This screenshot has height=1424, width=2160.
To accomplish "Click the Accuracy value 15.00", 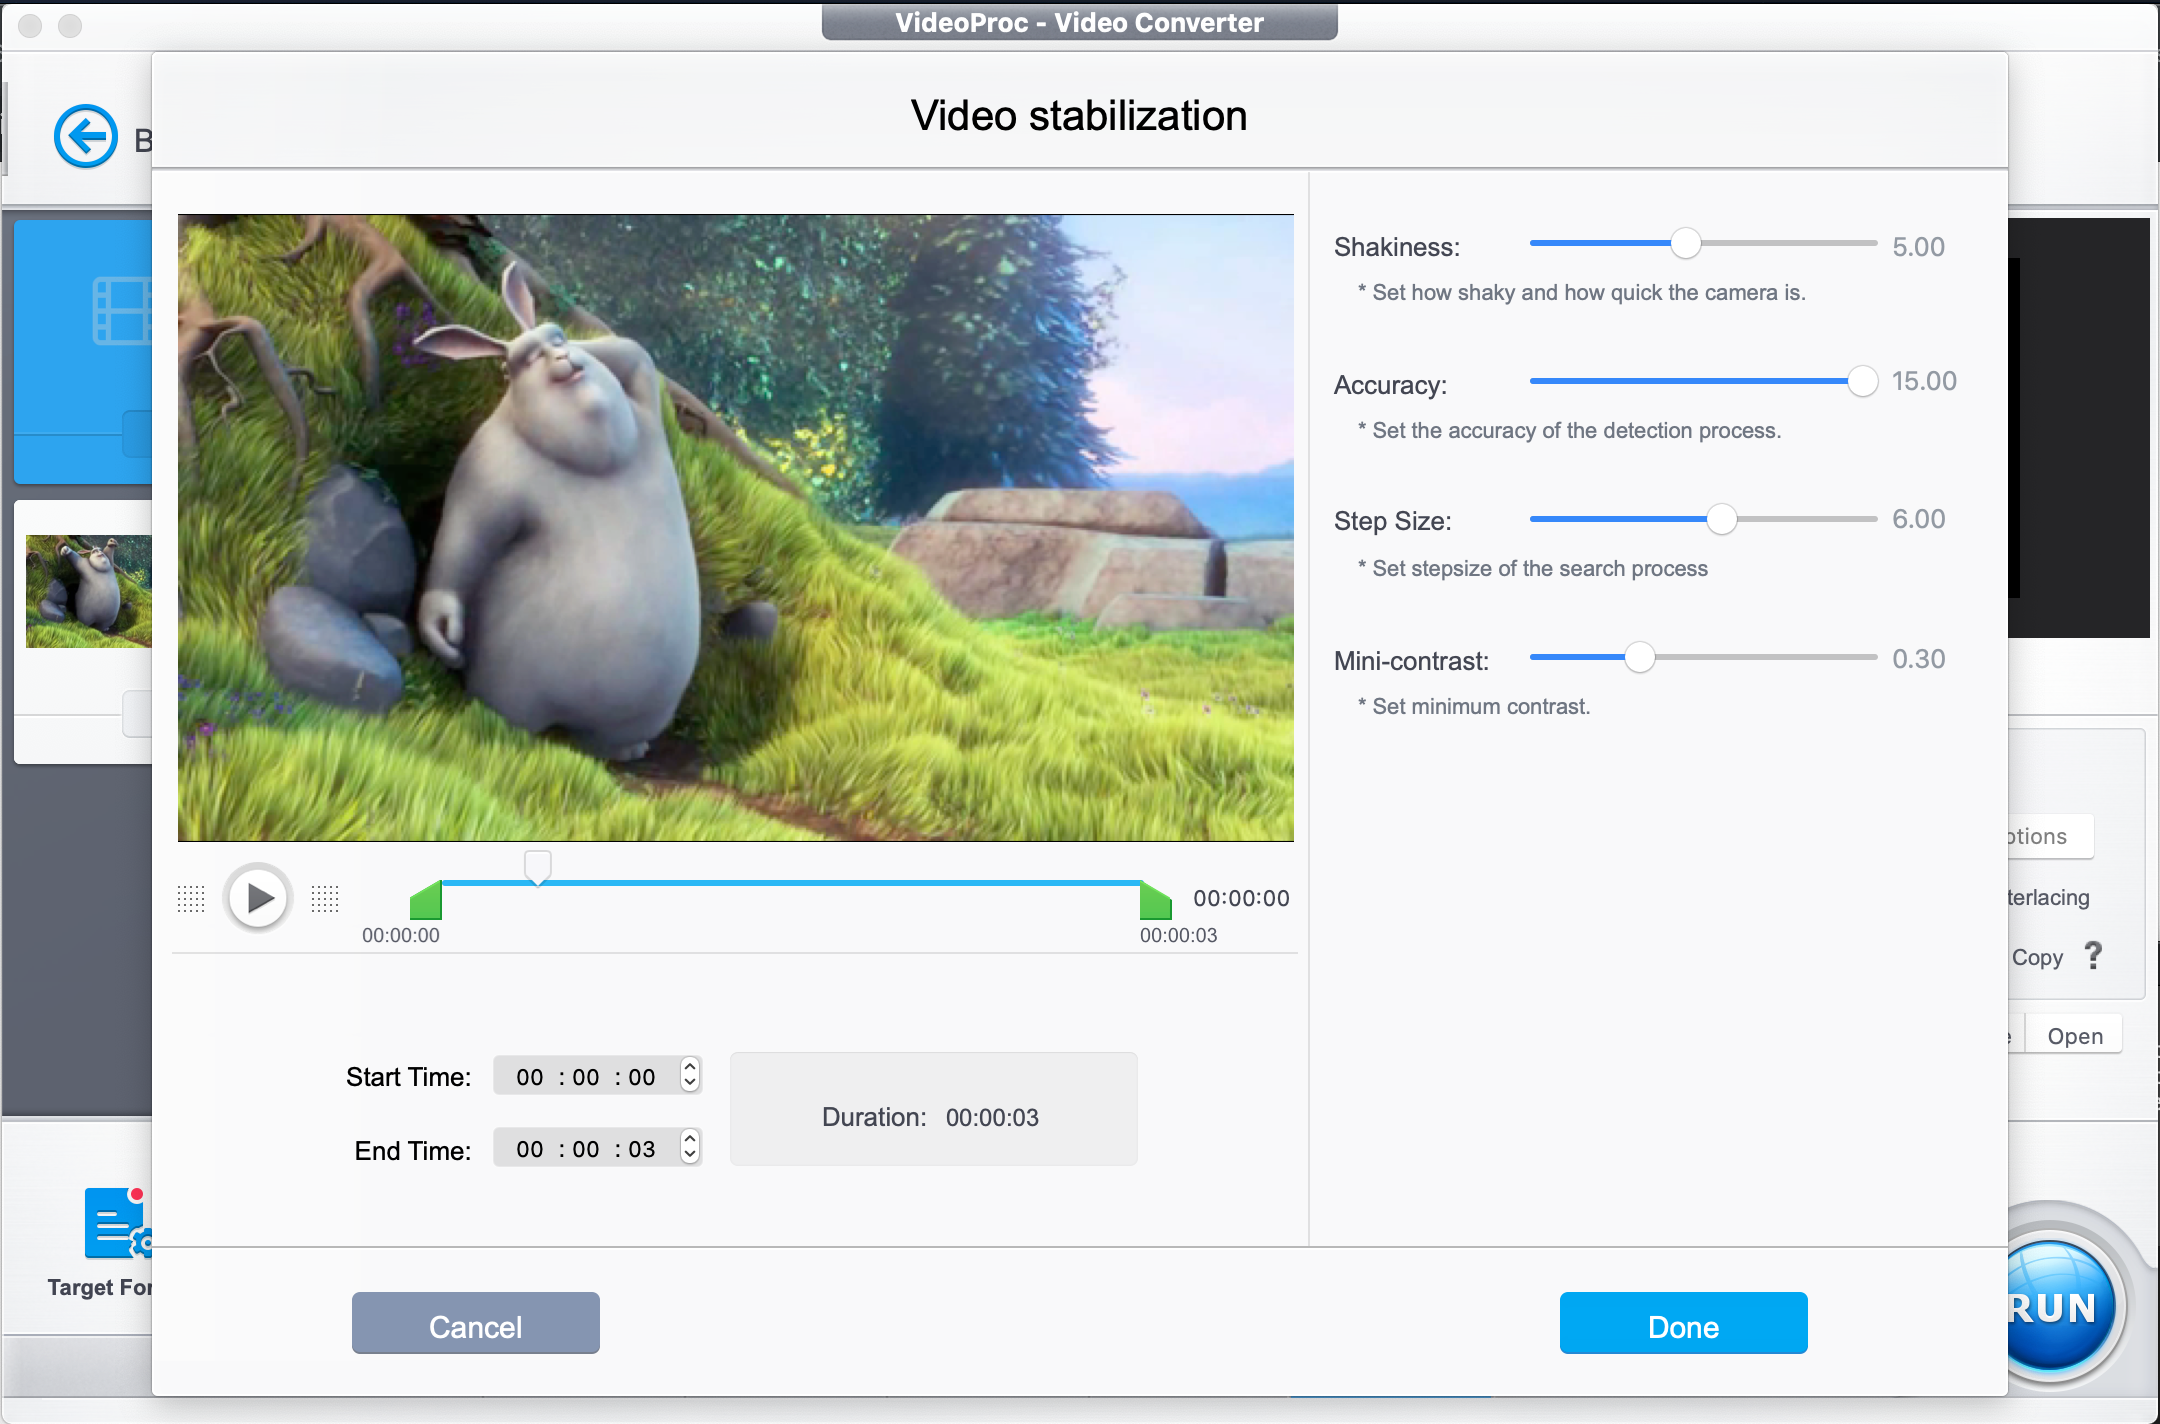I will click(x=1924, y=381).
